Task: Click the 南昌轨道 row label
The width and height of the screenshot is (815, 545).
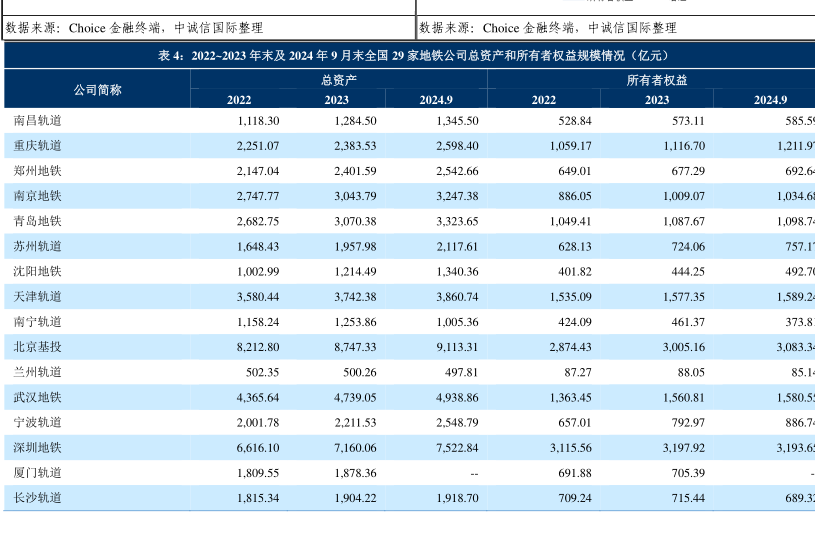Action: click(x=38, y=121)
